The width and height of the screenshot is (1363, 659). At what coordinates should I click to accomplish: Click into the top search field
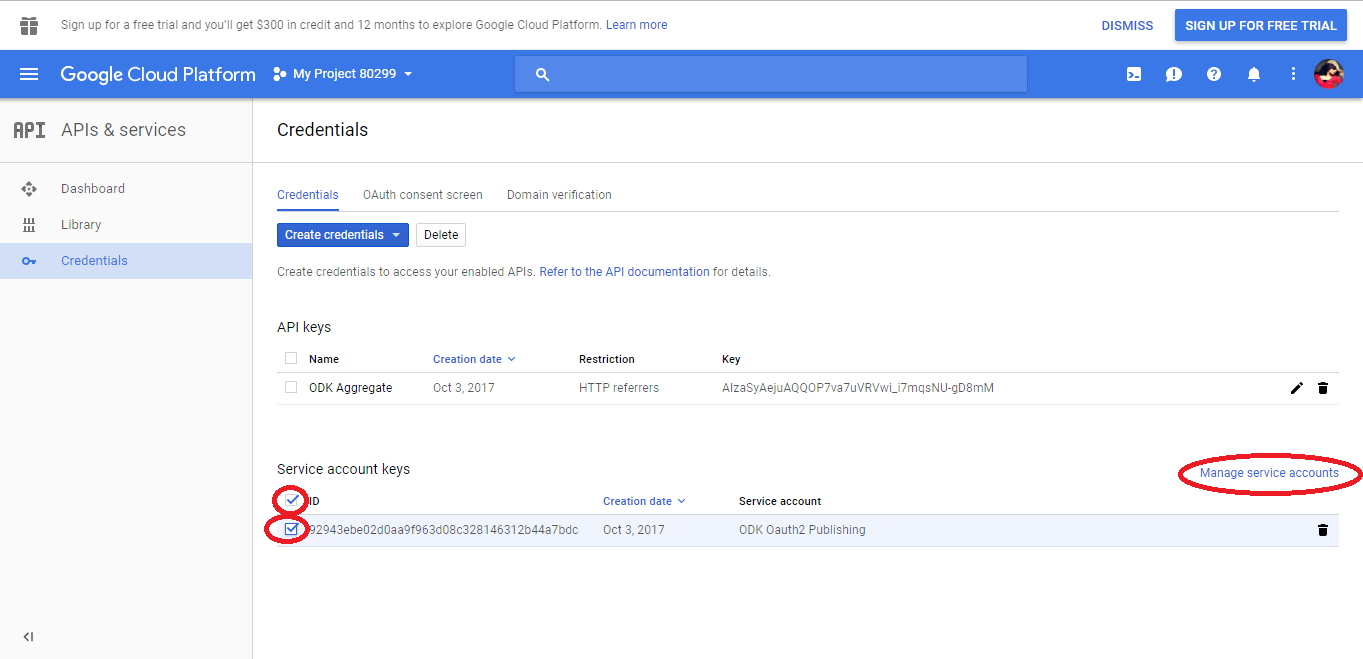(x=771, y=74)
